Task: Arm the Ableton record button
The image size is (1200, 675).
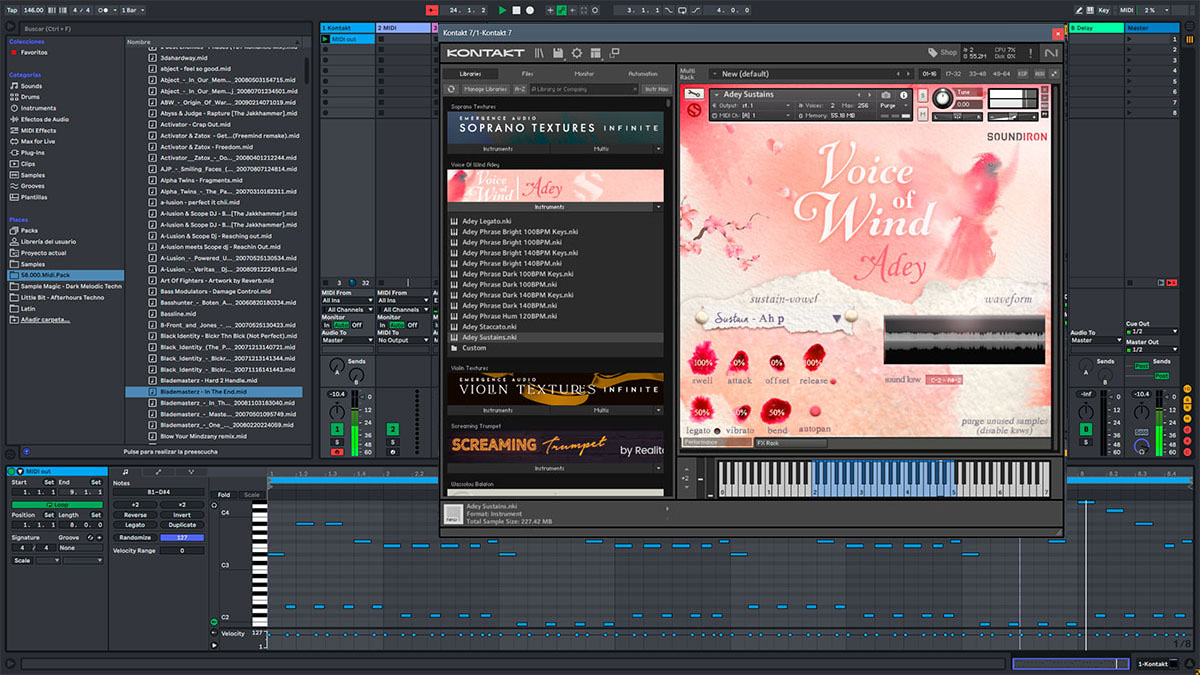Action: point(529,9)
